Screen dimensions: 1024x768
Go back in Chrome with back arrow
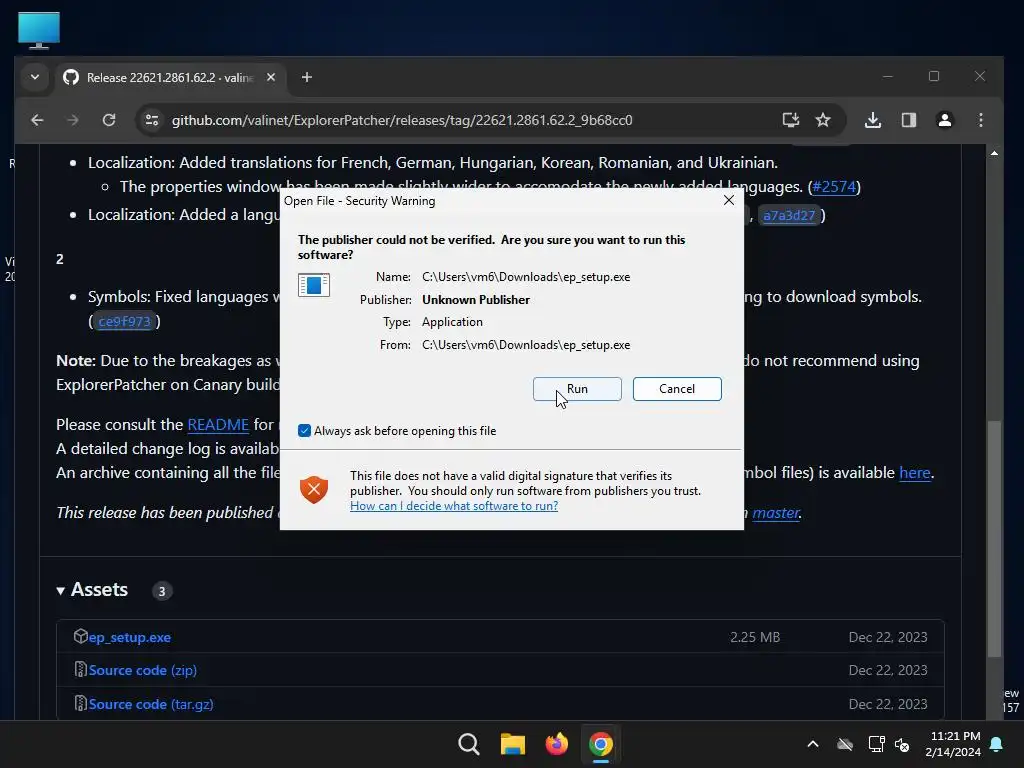pyautogui.click(x=37, y=120)
